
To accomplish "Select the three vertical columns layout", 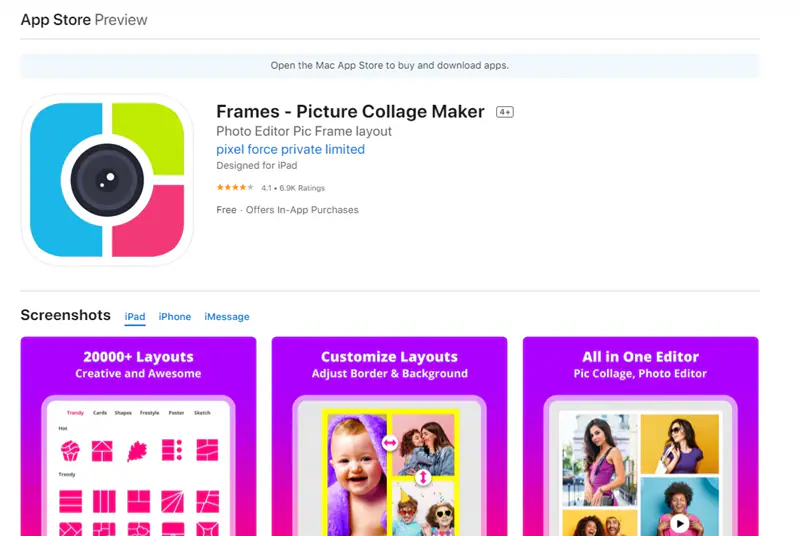I will pos(104,501).
